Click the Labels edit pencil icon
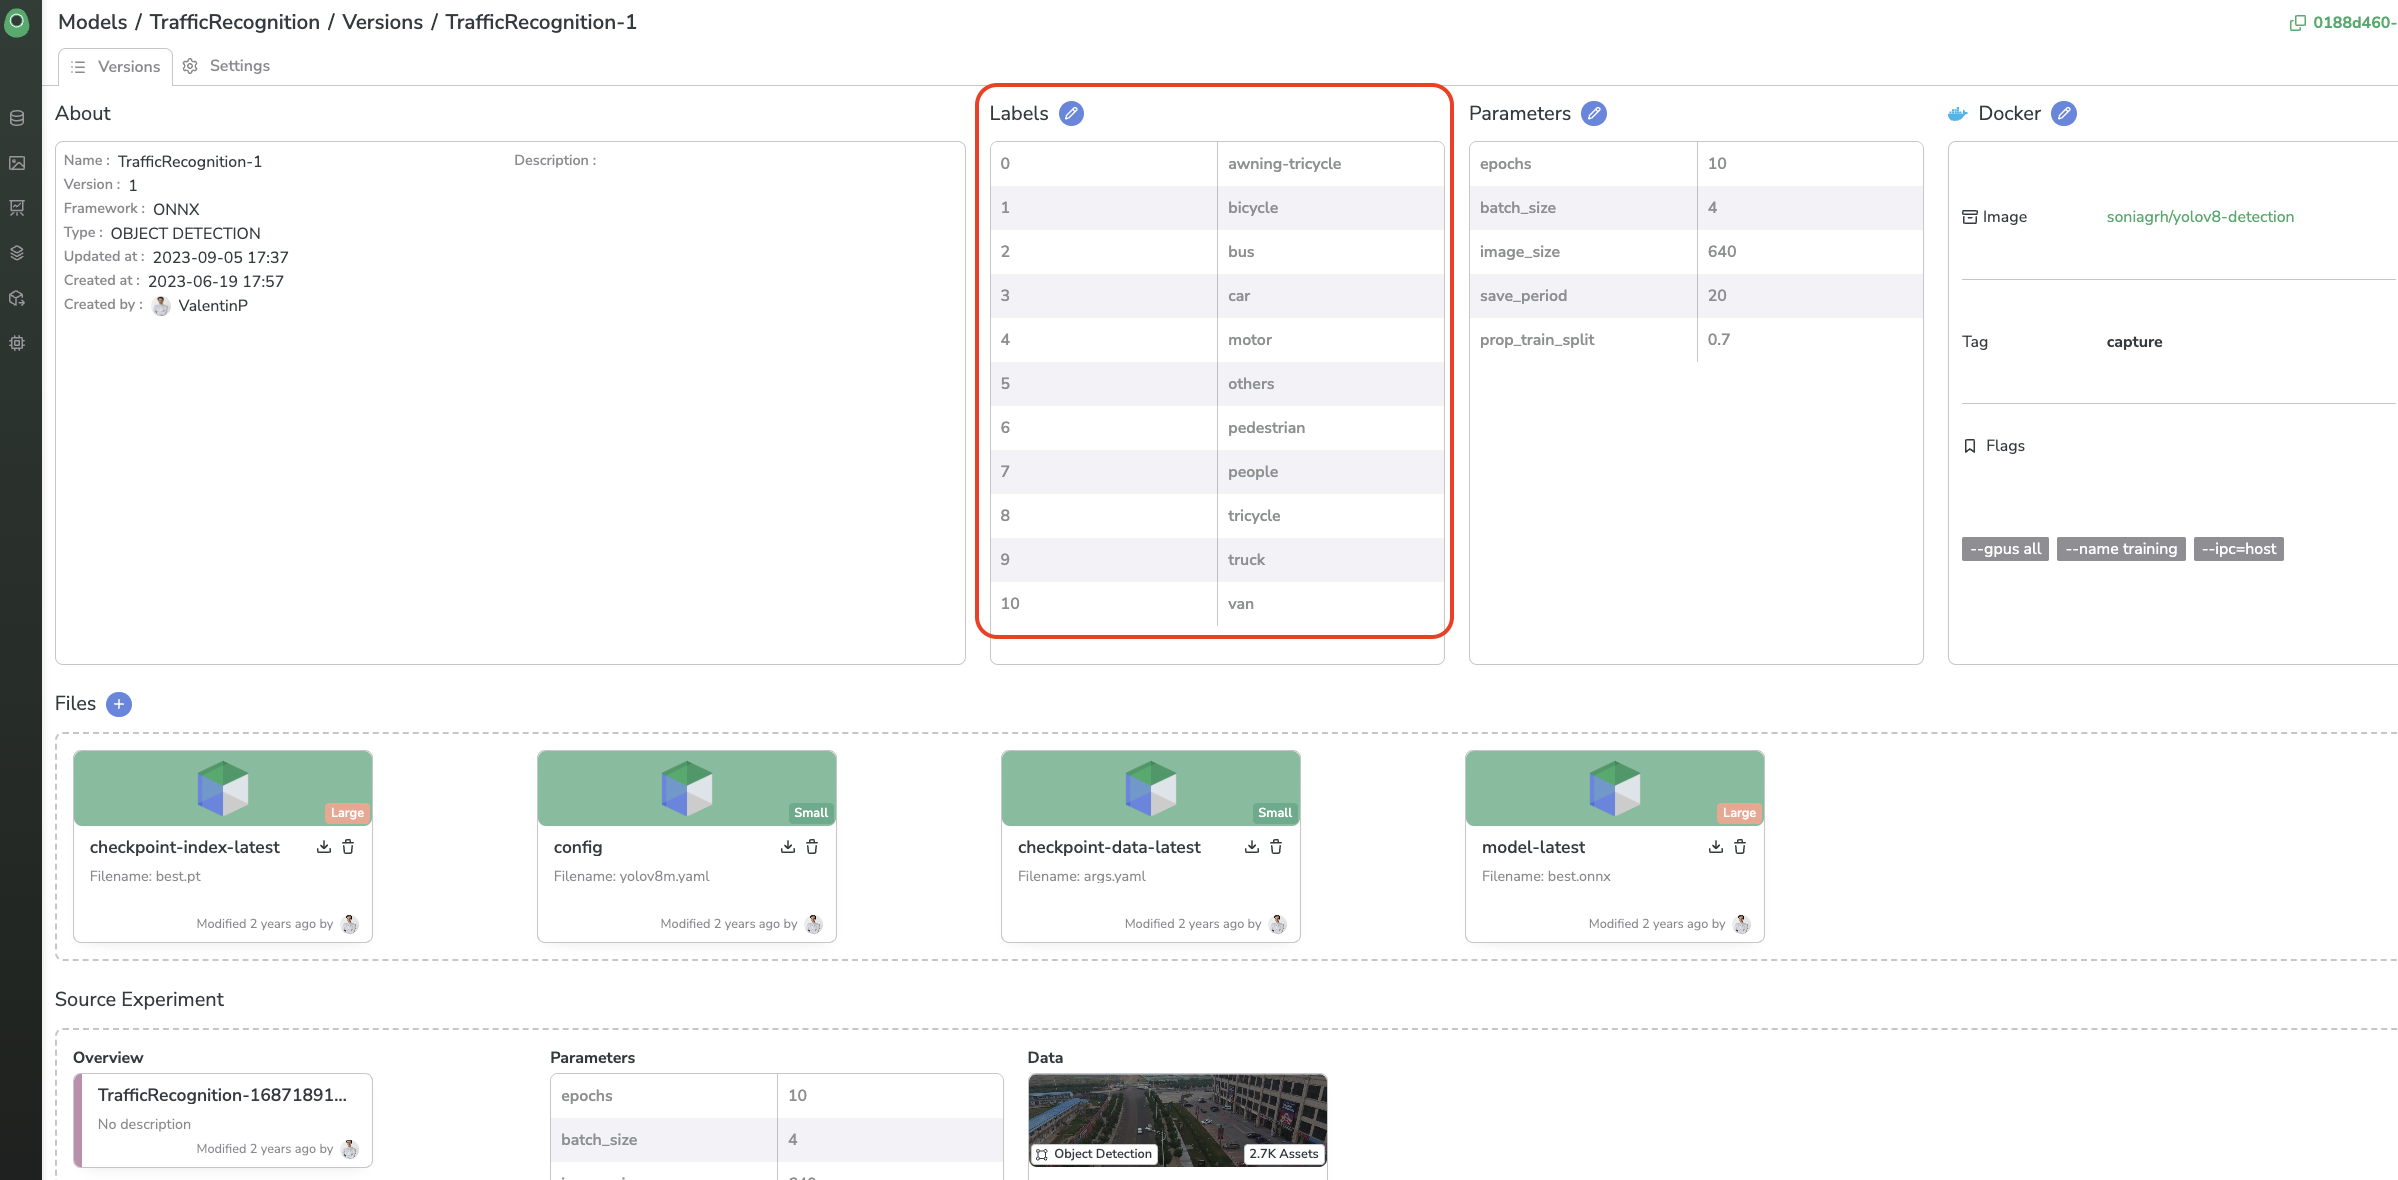This screenshot has width=2398, height=1180. click(1071, 113)
